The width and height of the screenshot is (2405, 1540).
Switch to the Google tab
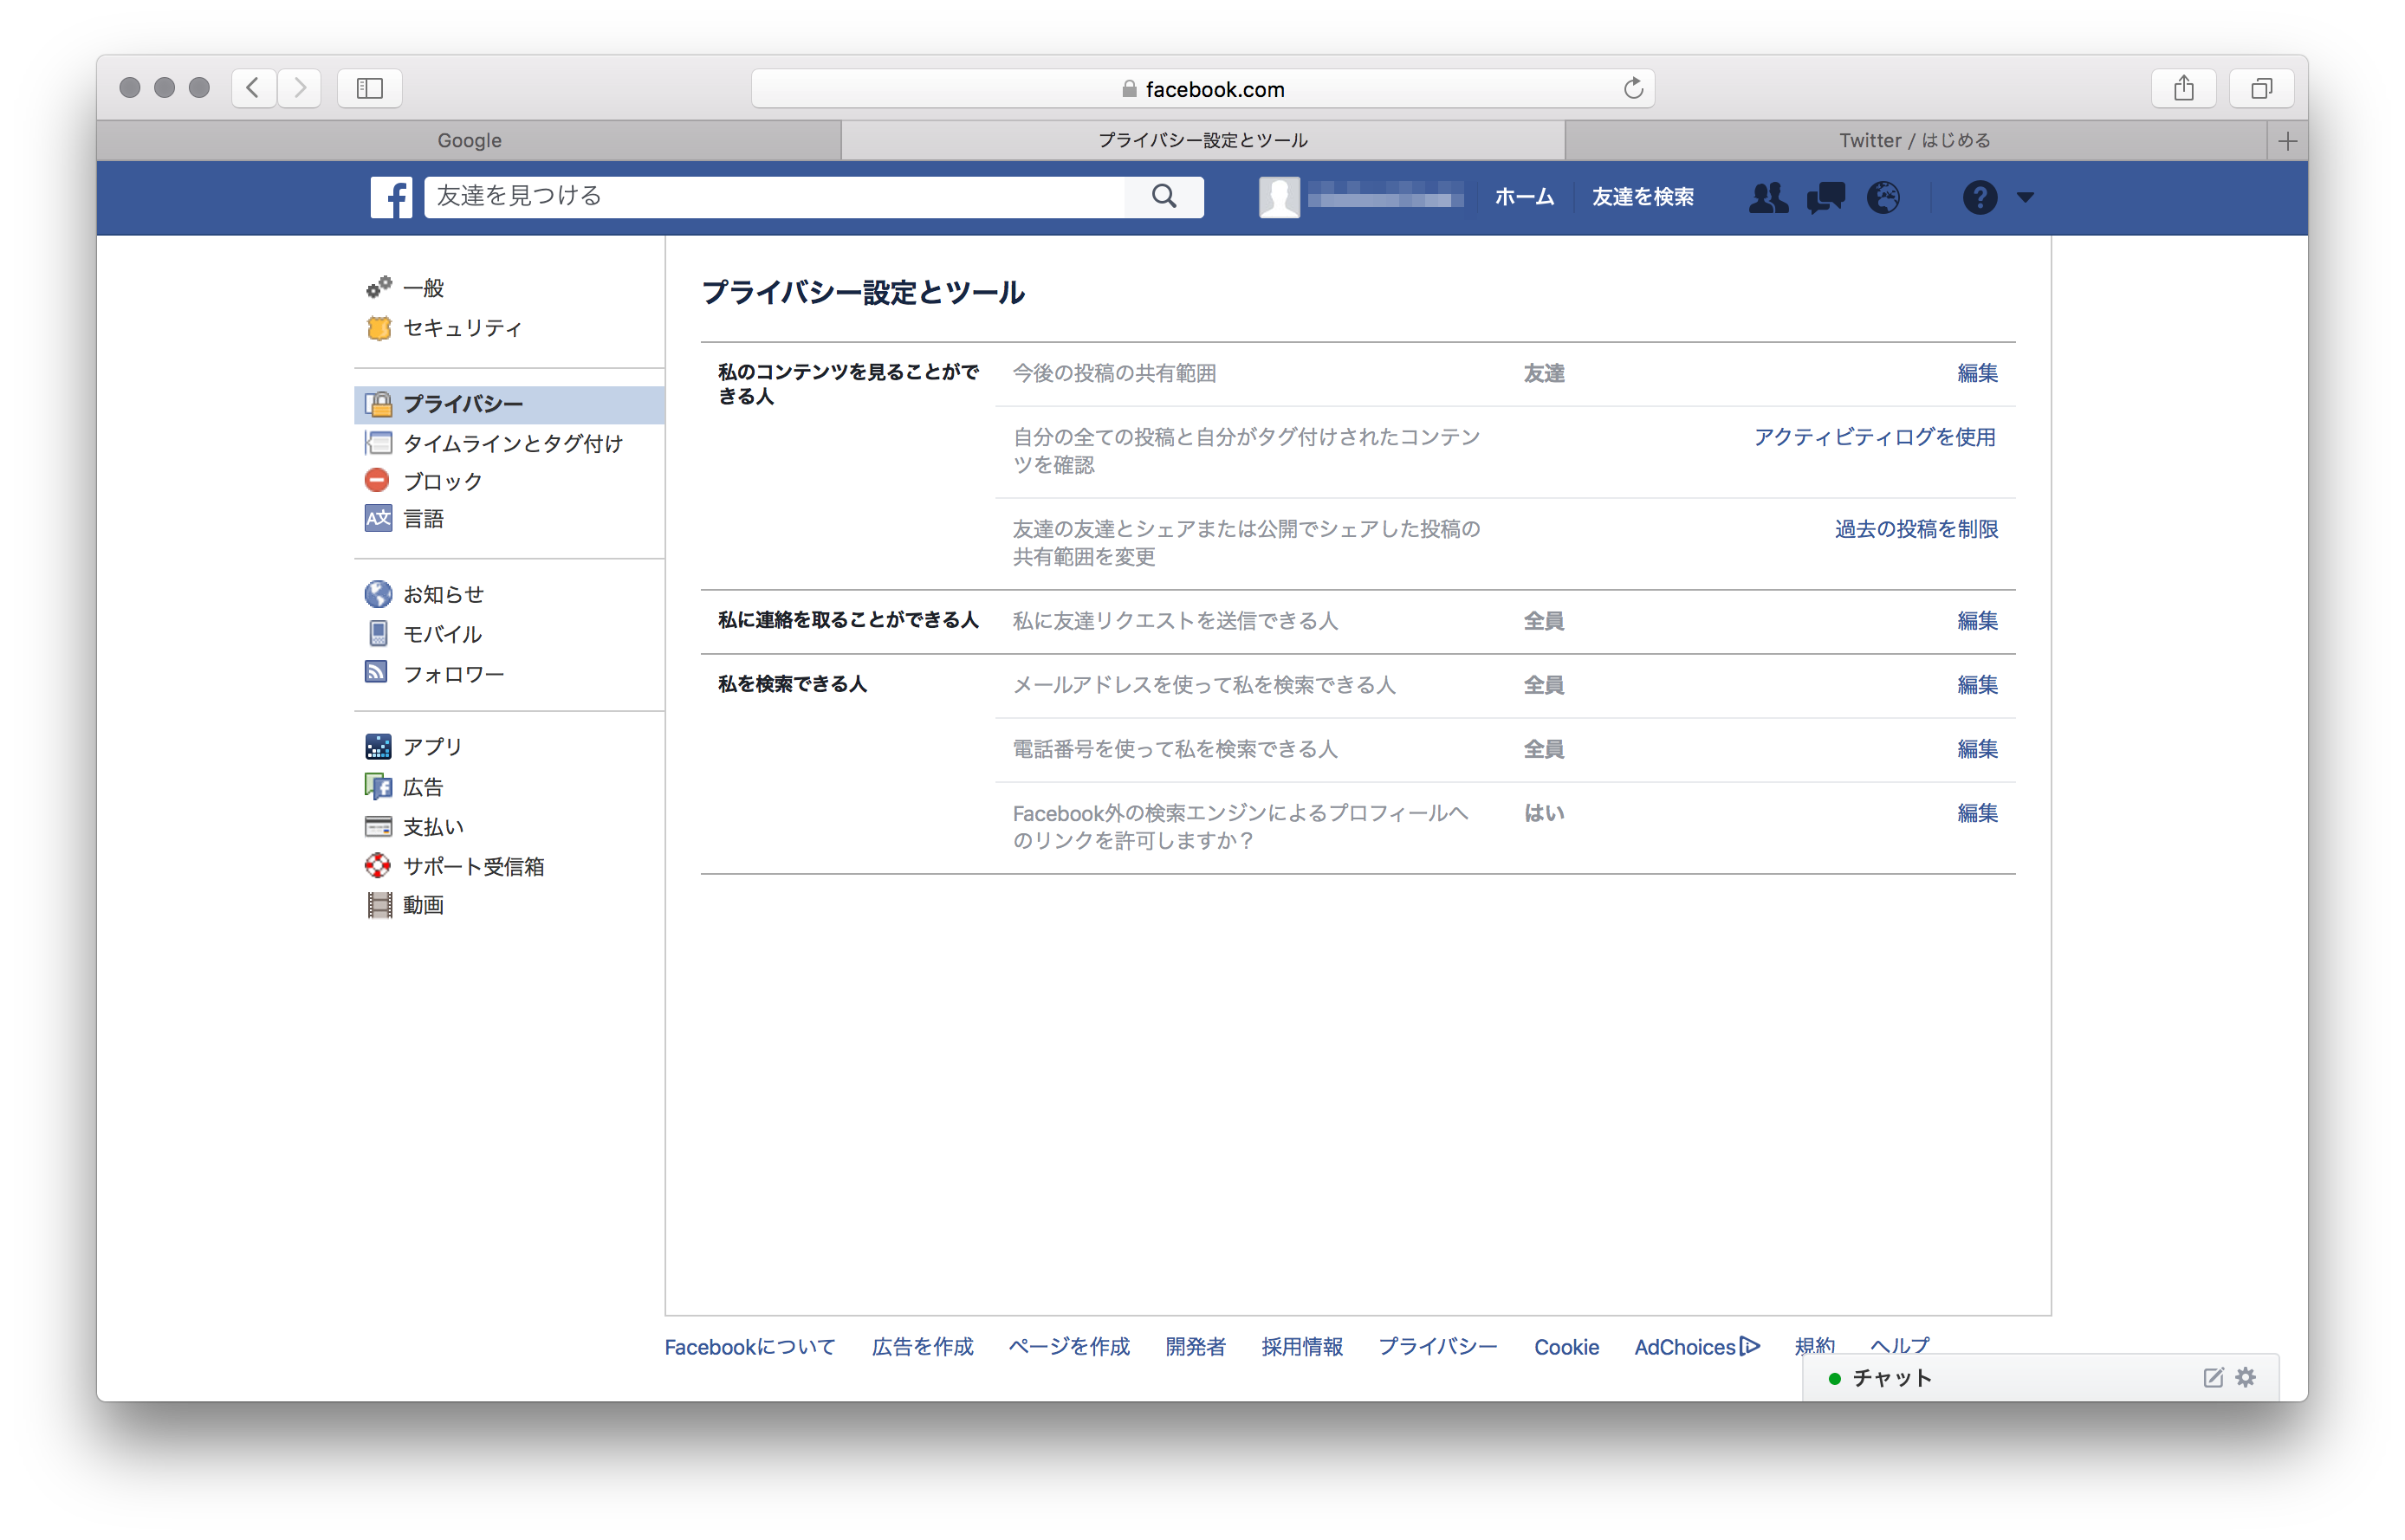click(468, 140)
